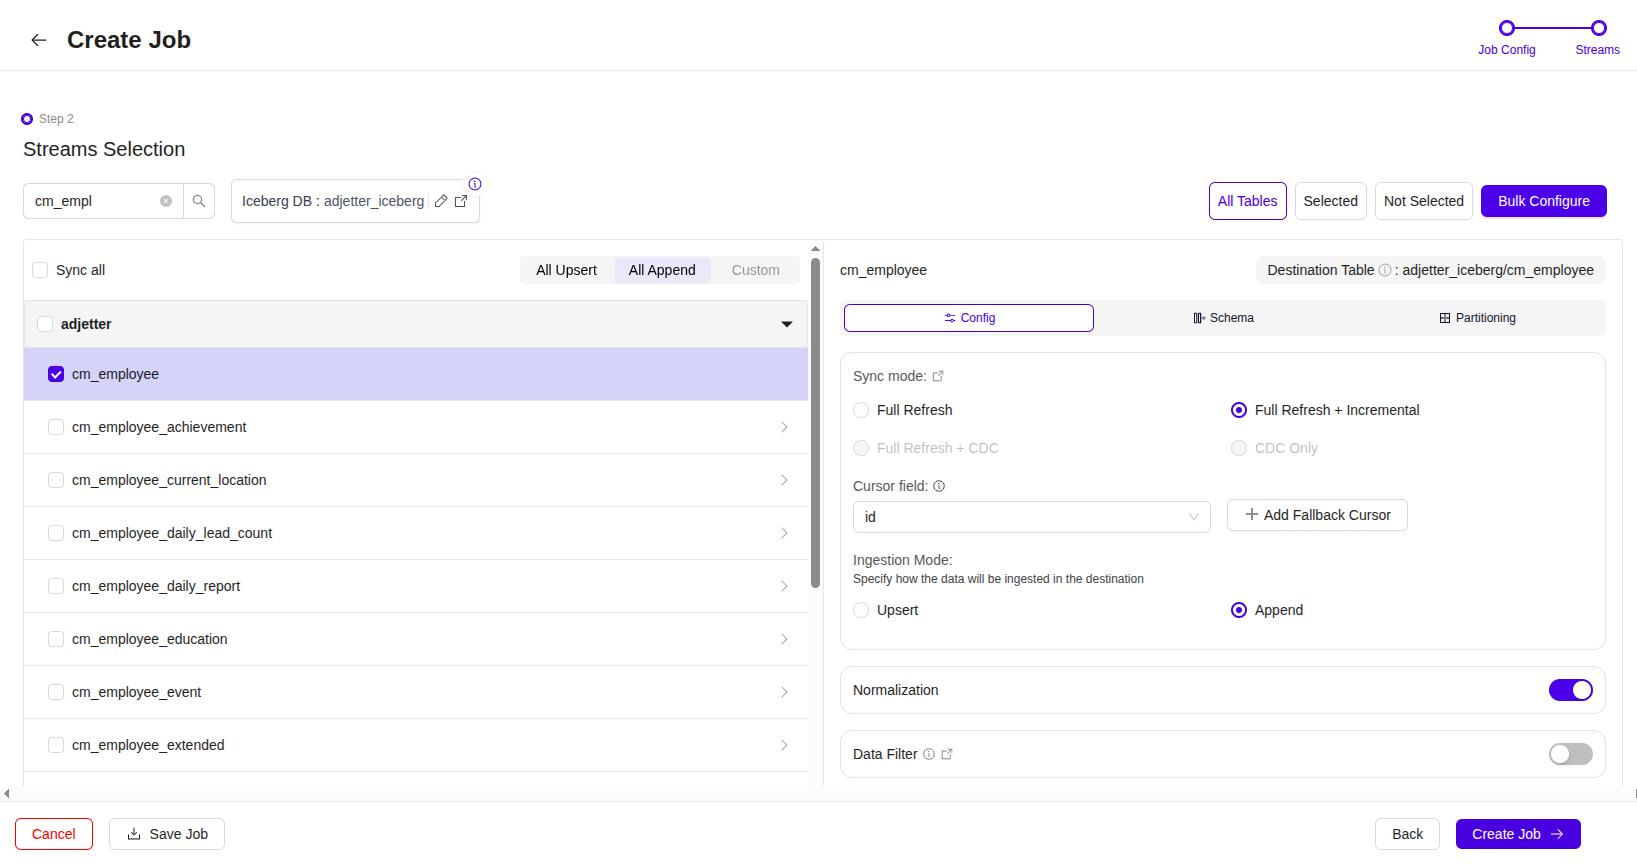Select Full Refresh sync mode

click(861, 410)
